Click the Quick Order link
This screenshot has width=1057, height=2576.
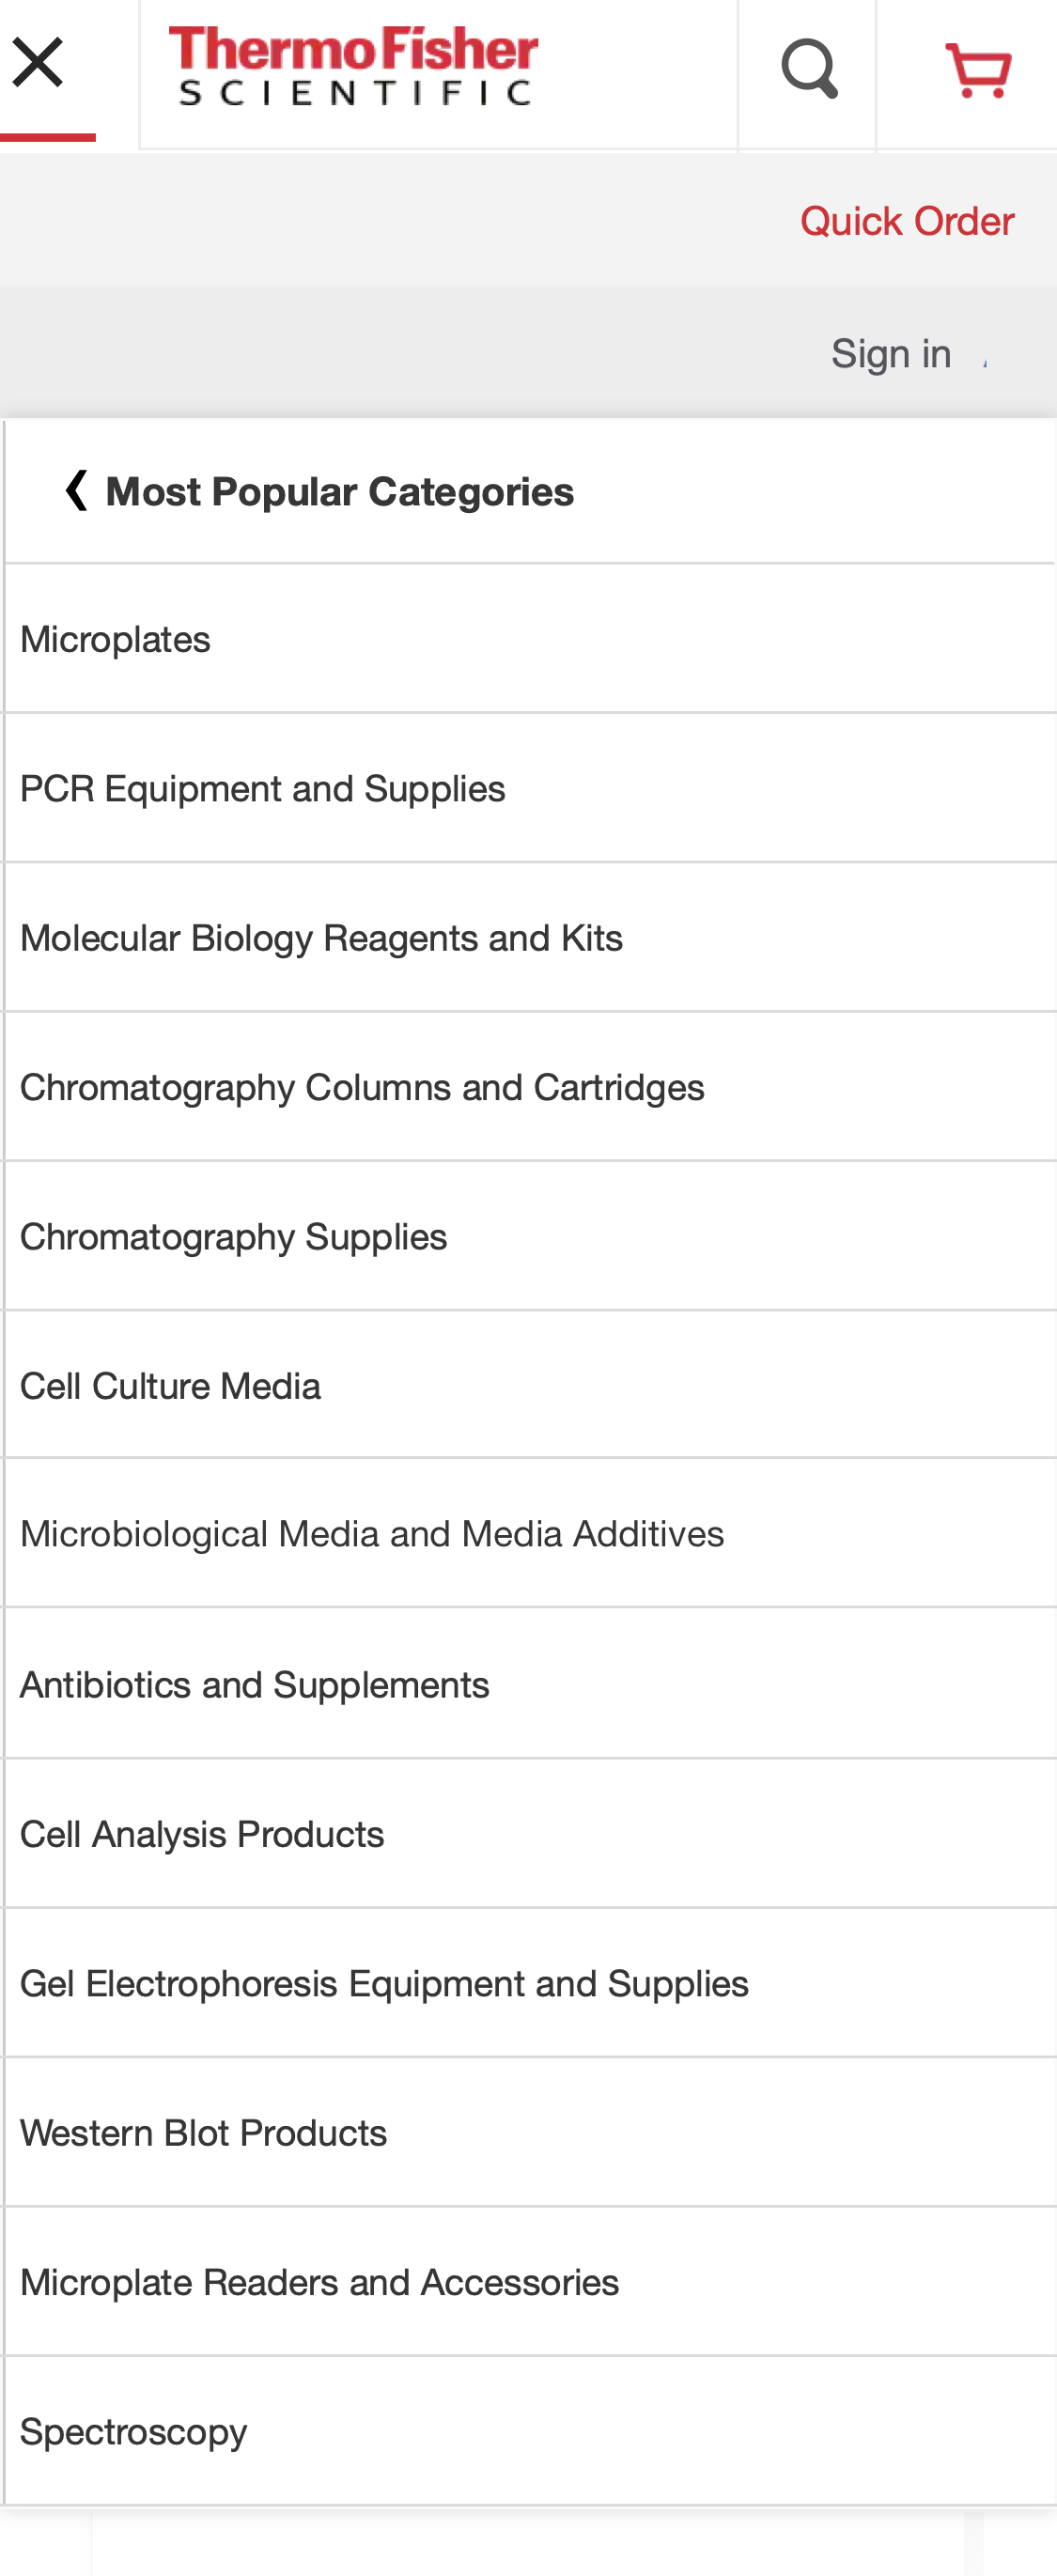[906, 220]
